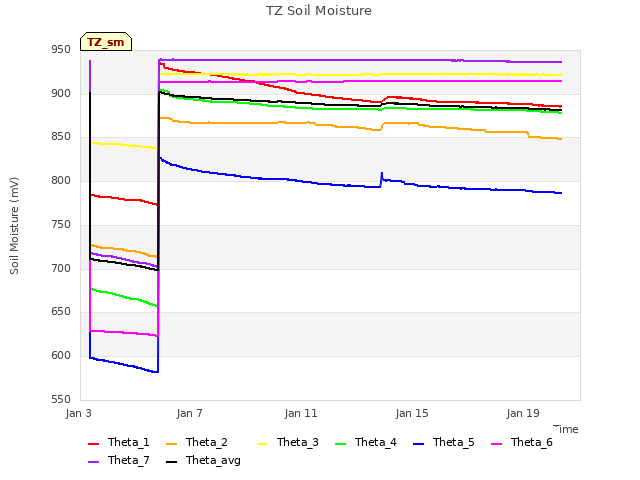This screenshot has width=640, height=480.
Task: Toggle Theta_4 legend entry
Action: [x=366, y=442]
